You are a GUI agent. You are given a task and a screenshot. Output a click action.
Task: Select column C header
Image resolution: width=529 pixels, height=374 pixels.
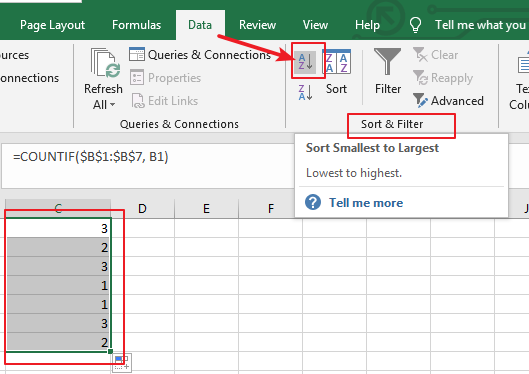tap(58, 208)
